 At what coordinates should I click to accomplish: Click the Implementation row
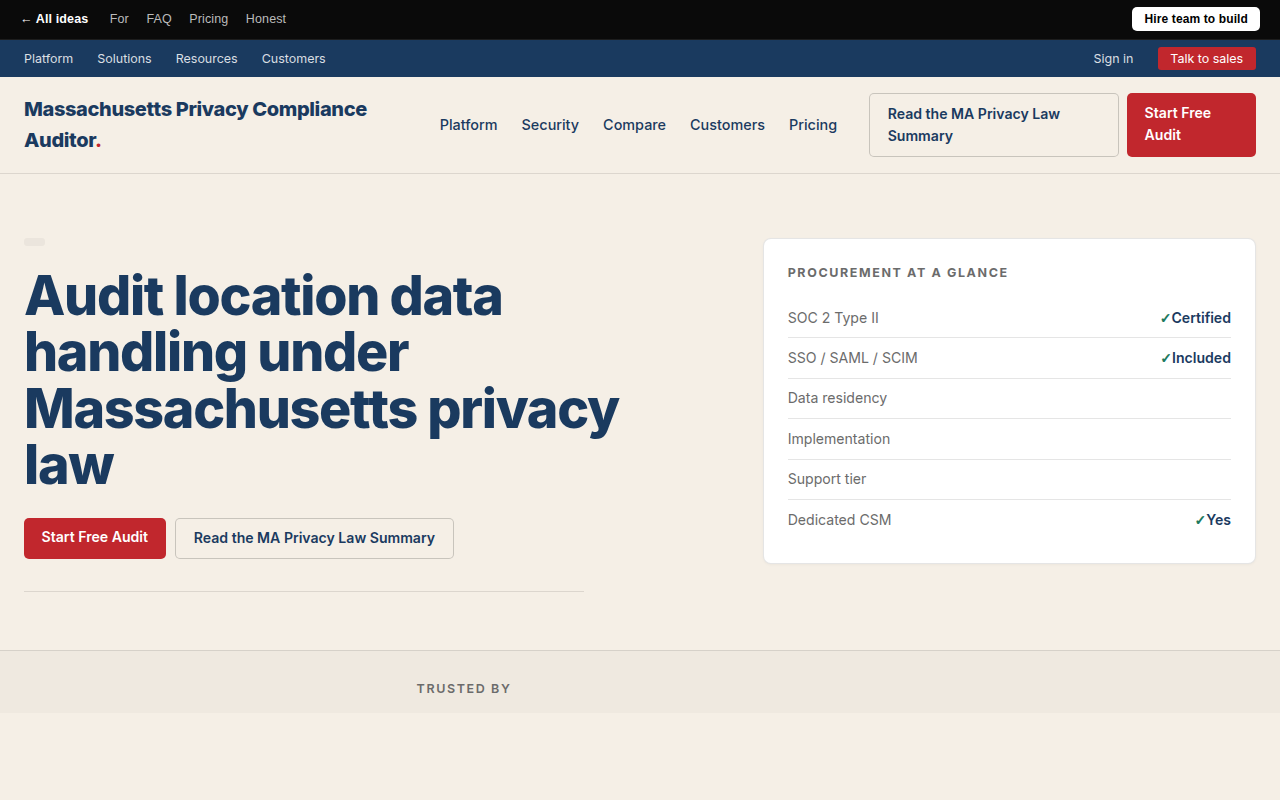1009,439
